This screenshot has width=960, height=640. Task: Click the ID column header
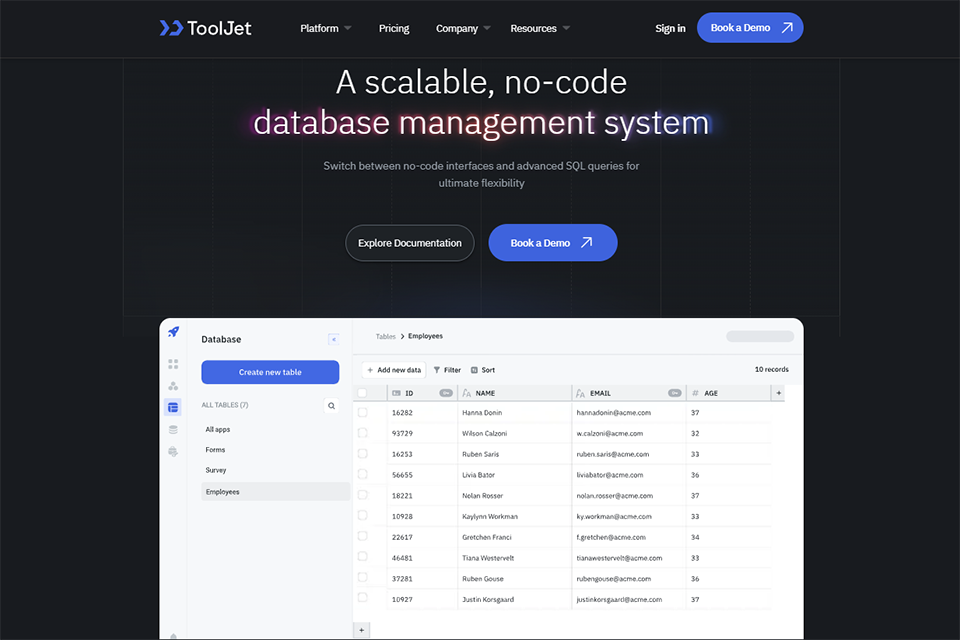coord(422,393)
